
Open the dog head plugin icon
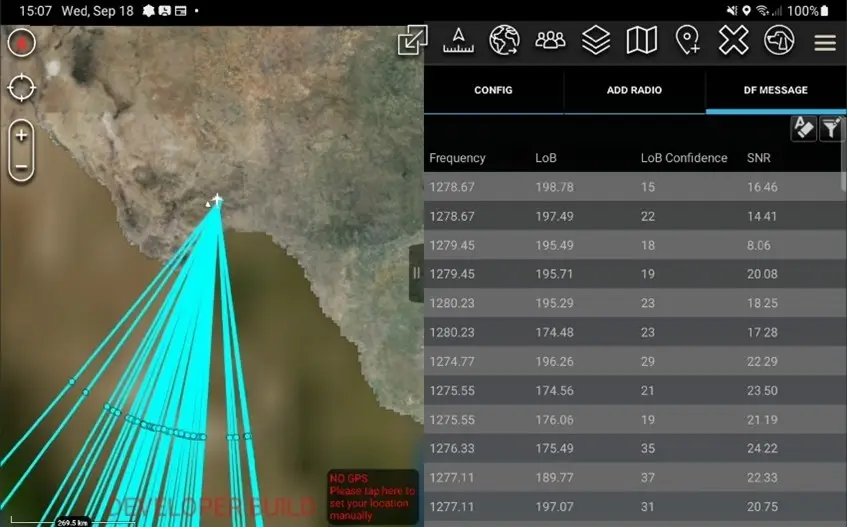(x=779, y=41)
